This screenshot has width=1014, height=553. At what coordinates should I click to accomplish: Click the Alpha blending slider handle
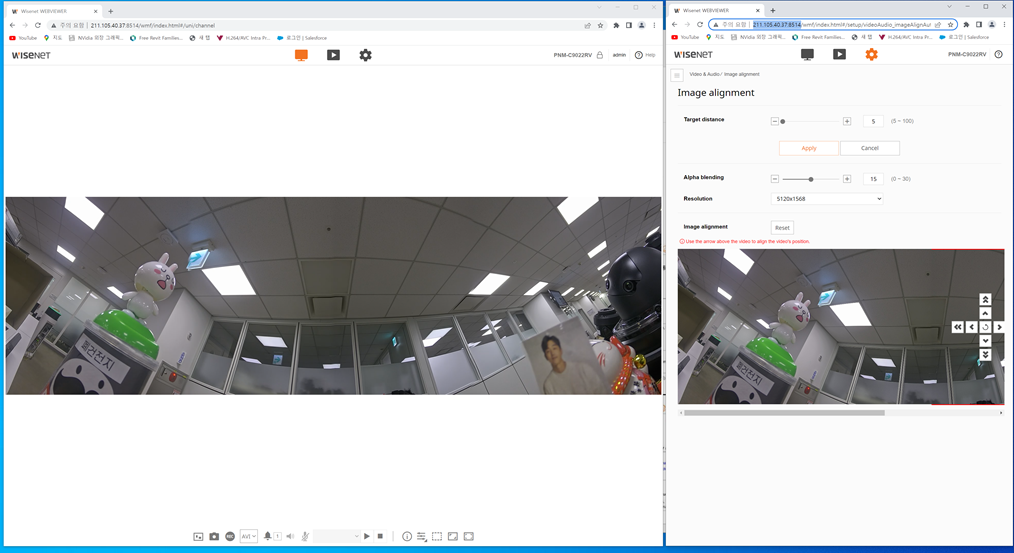pyautogui.click(x=811, y=179)
